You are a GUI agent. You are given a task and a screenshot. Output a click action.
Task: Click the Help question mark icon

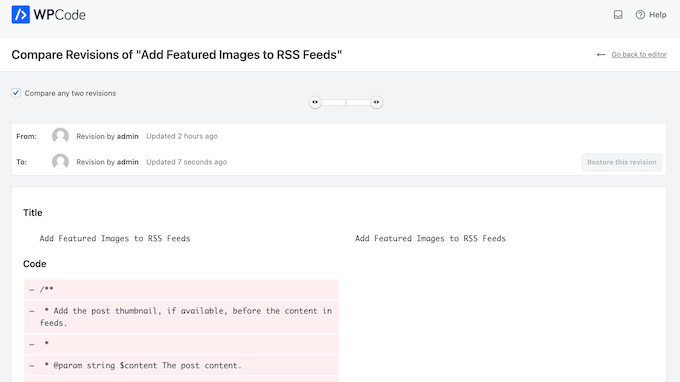(x=640, y=15)
